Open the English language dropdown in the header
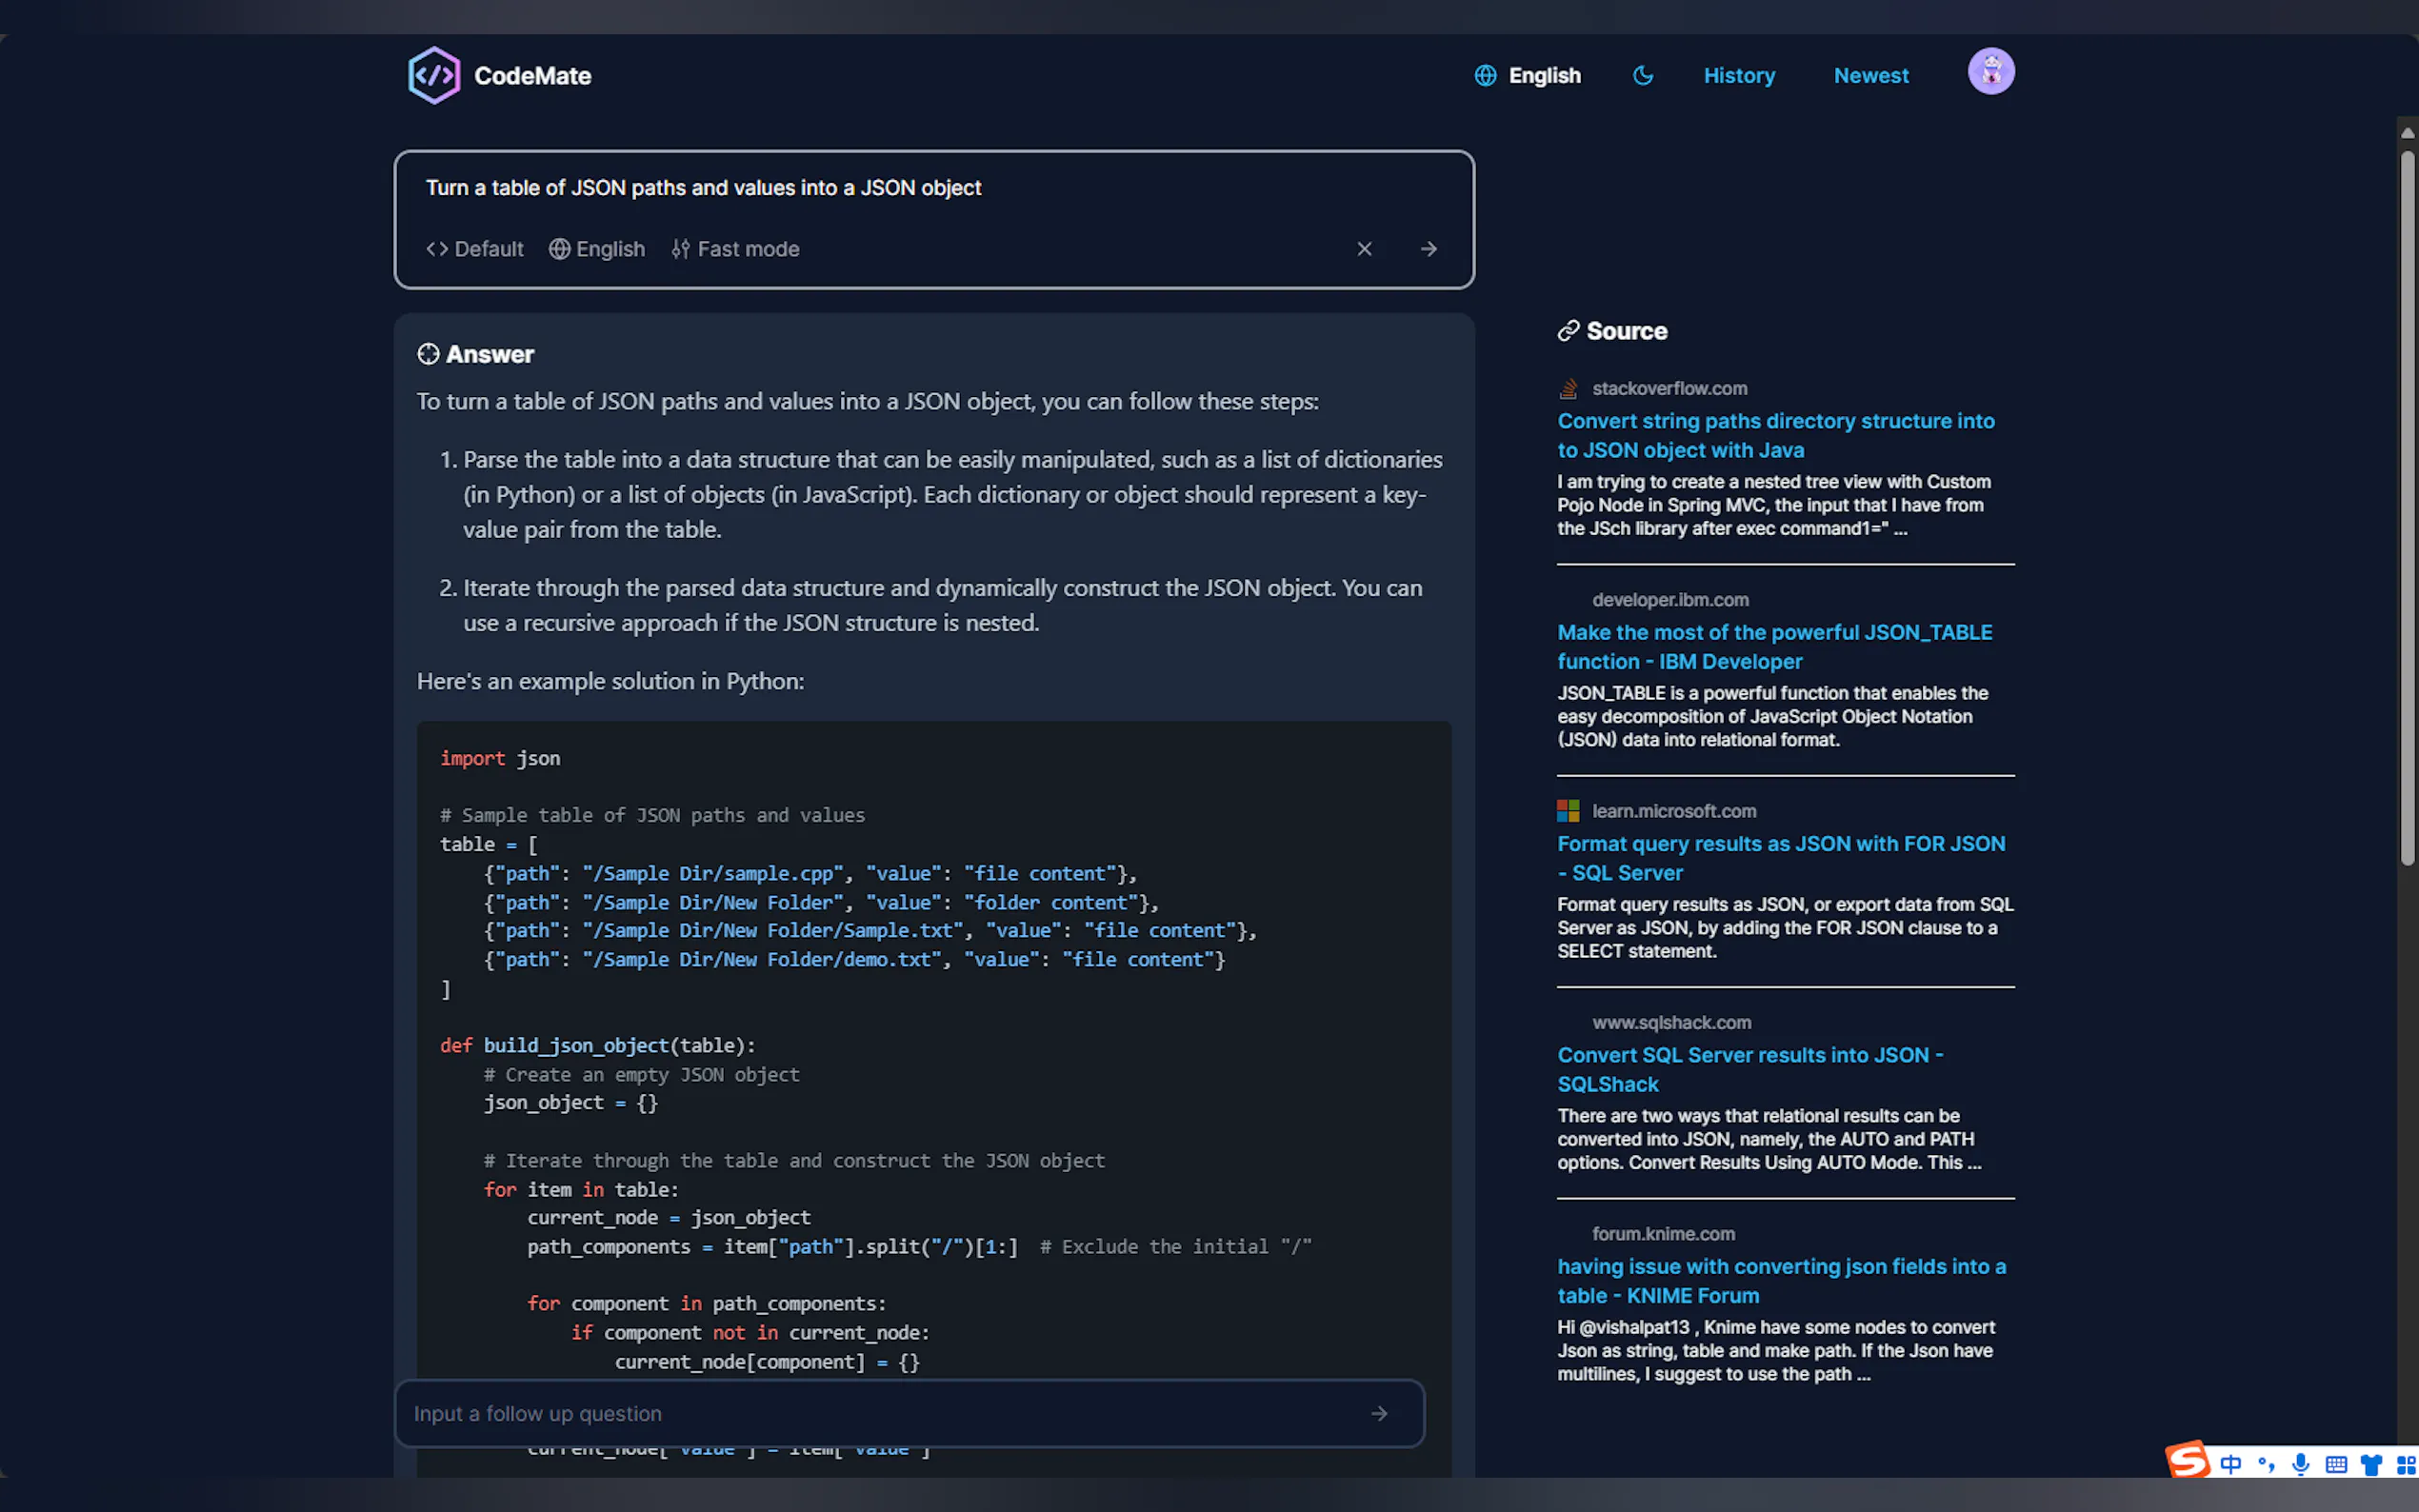 (1527, 76)
